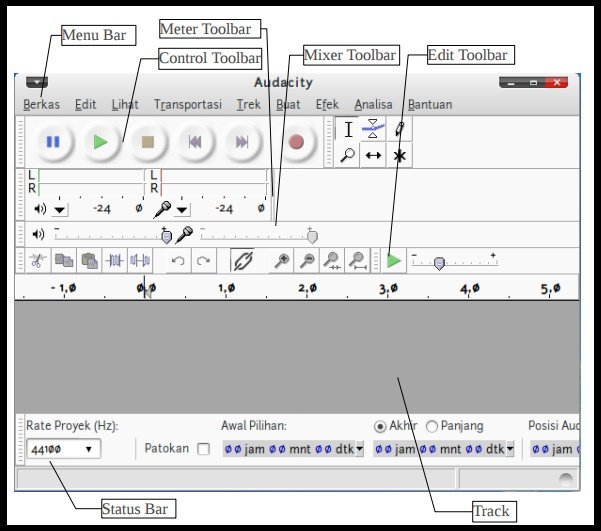This screenshot has width=601, height=531.
Task: Click the output volume slider handle
Action: point(167,237)
